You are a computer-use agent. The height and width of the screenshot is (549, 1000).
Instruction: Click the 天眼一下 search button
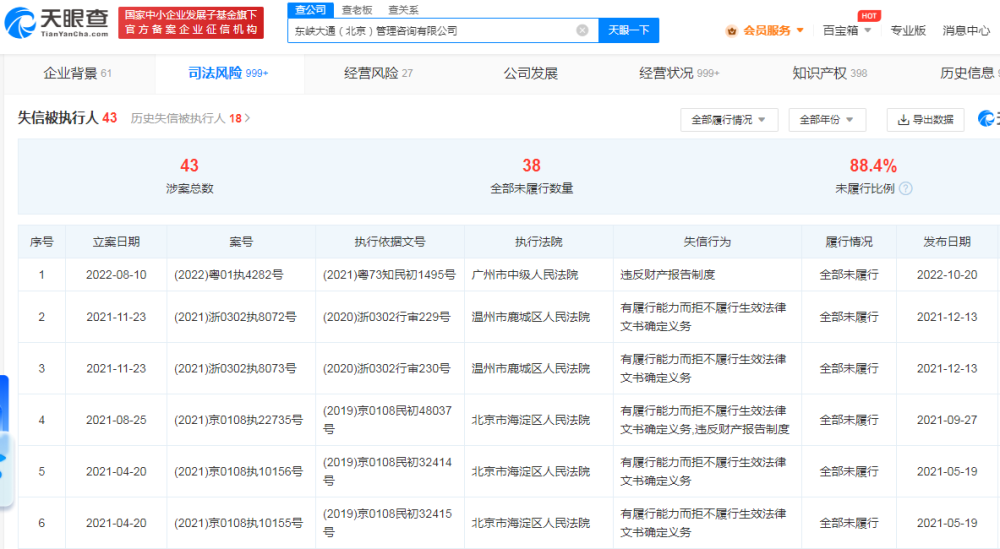(x=628, y=30)
